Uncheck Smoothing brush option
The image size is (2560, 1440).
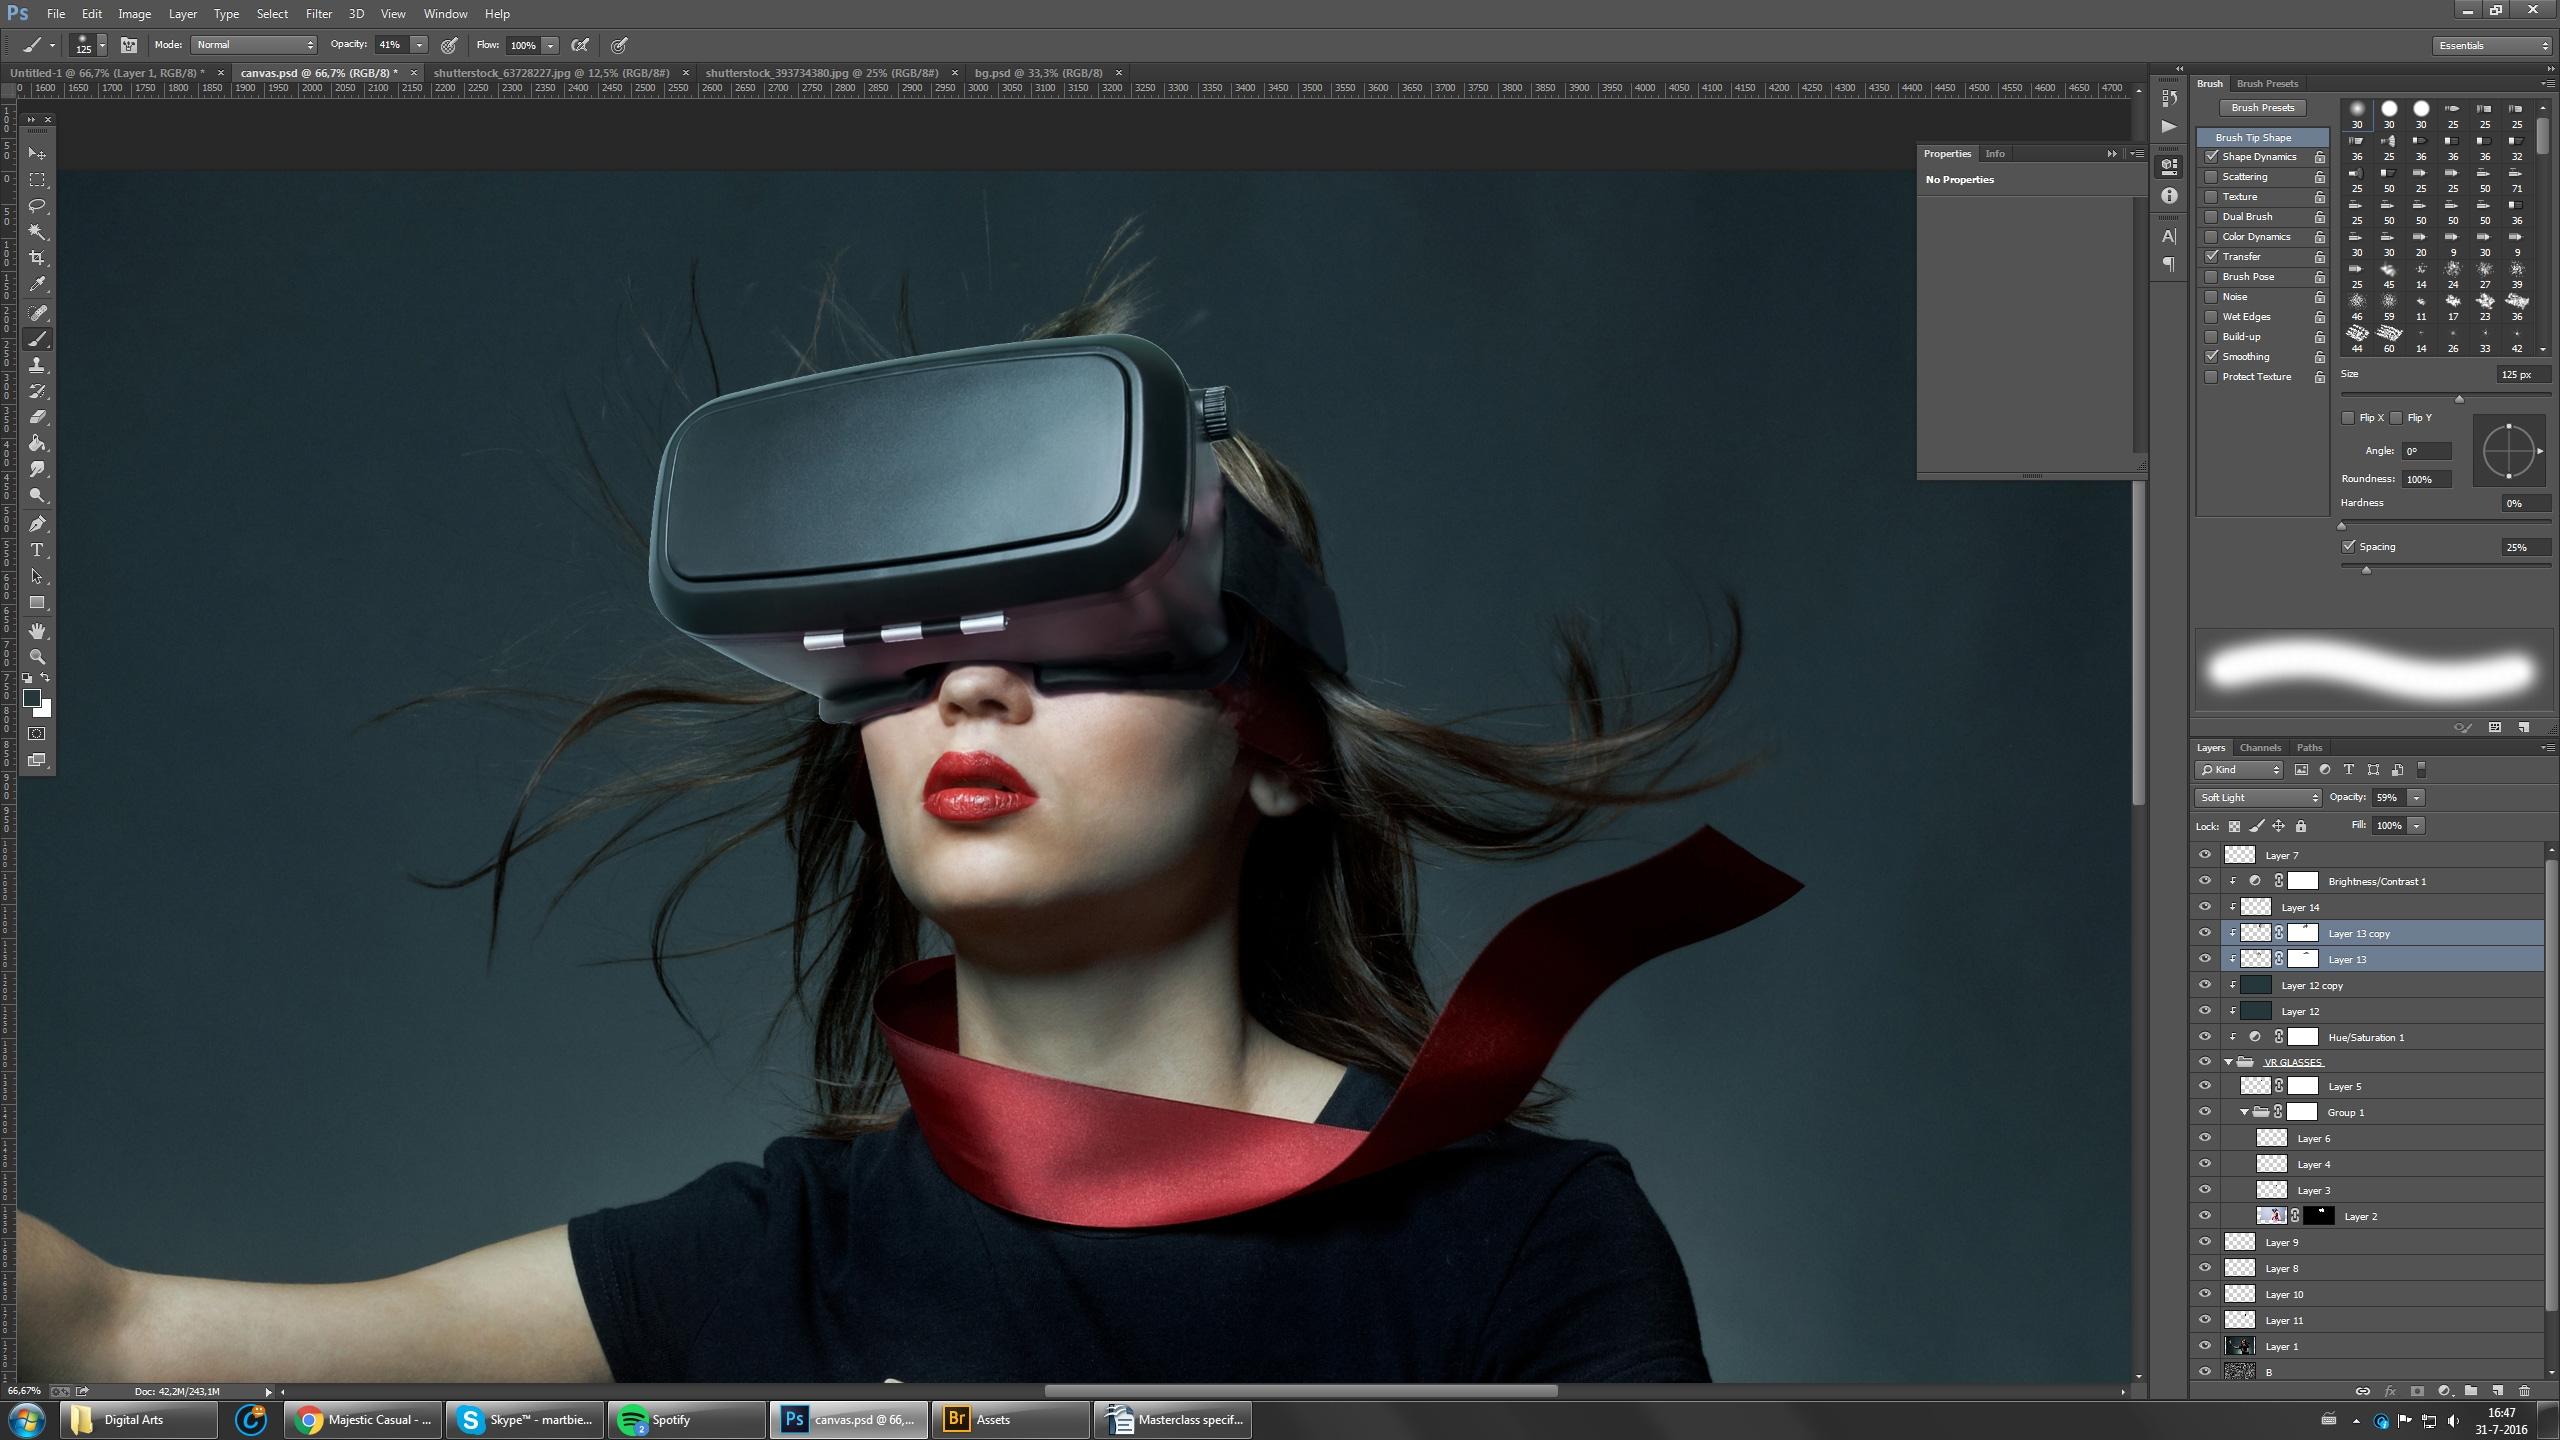pos(2212,357)
